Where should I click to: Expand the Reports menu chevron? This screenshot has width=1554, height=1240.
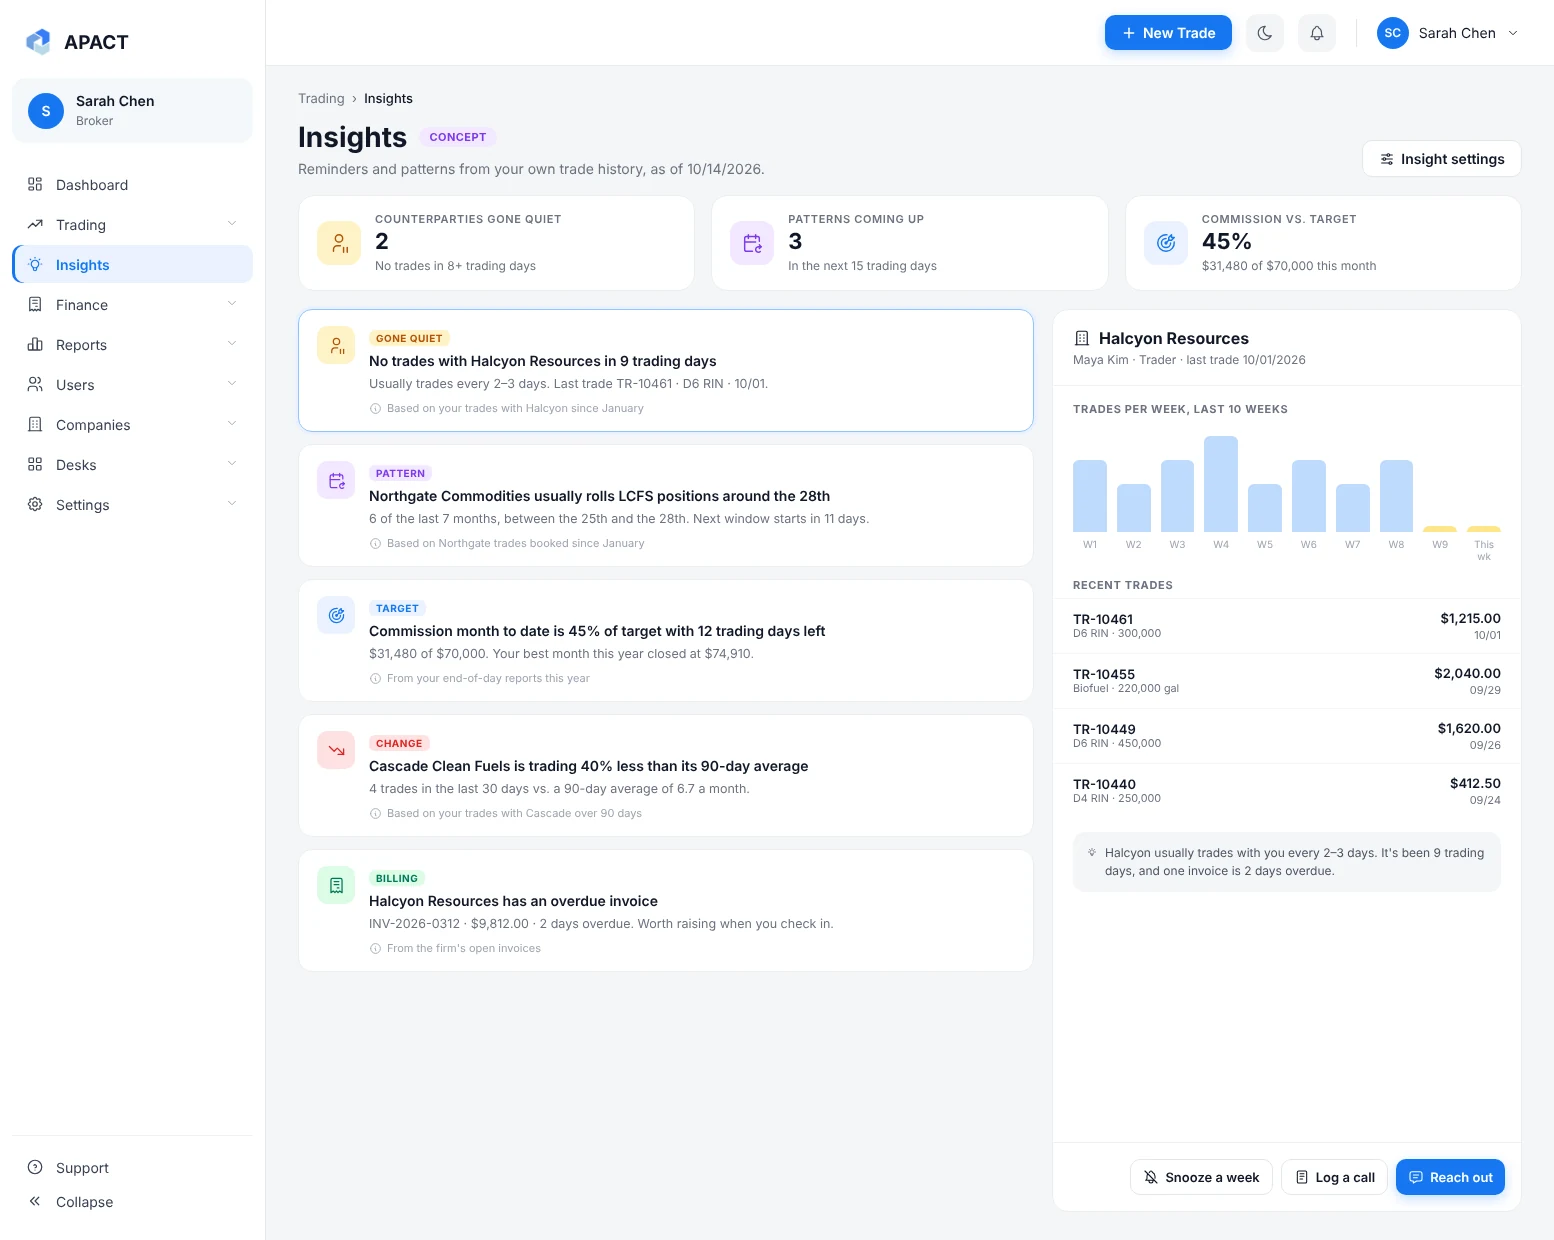click(232, 344)
